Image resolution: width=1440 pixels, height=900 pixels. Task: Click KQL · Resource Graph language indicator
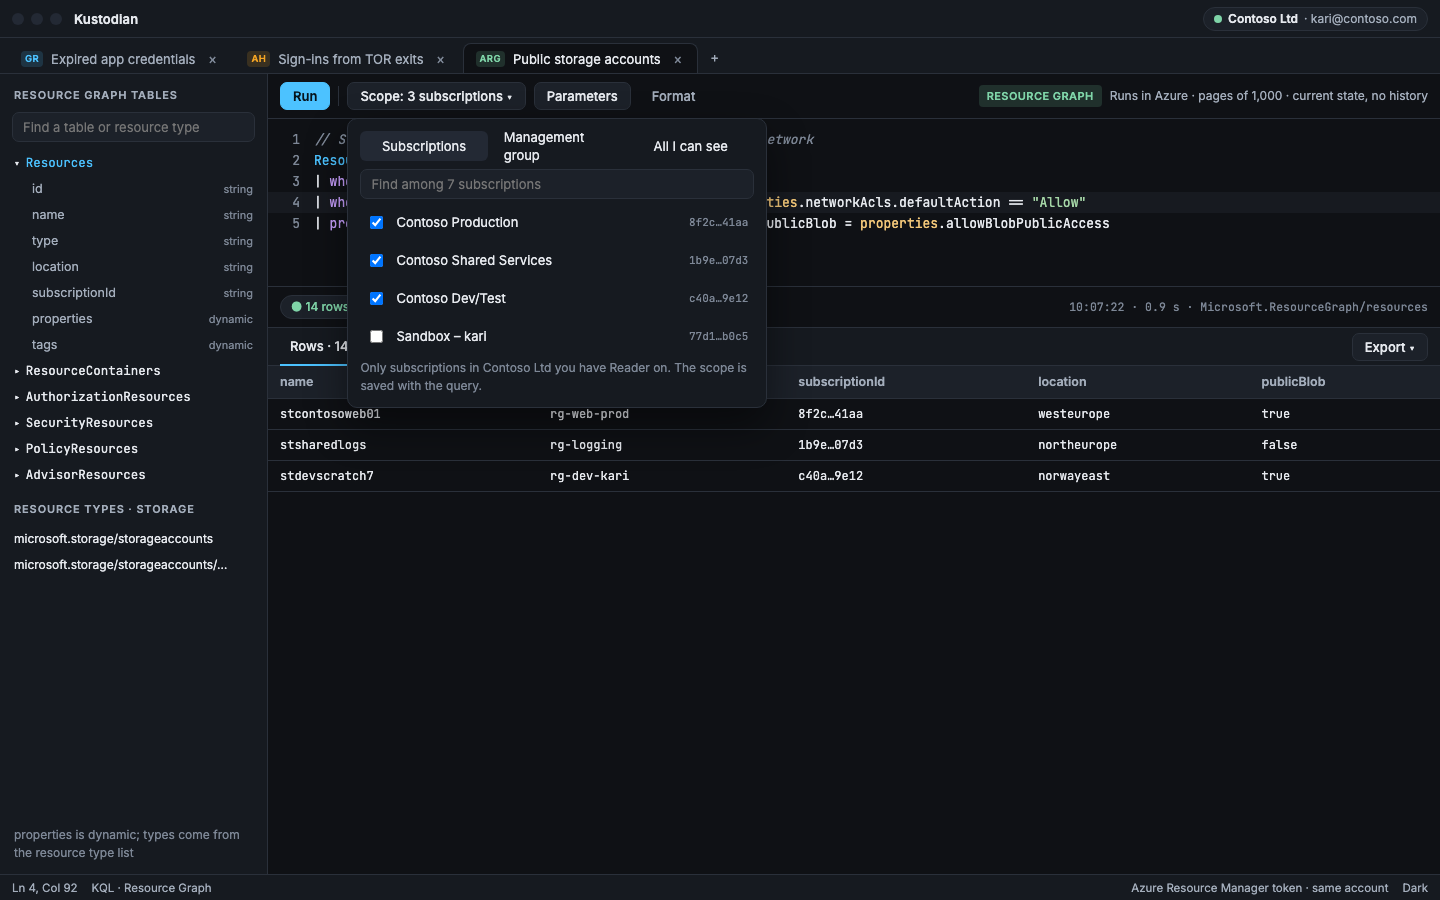pyautogui.click(x=151, y=888)
